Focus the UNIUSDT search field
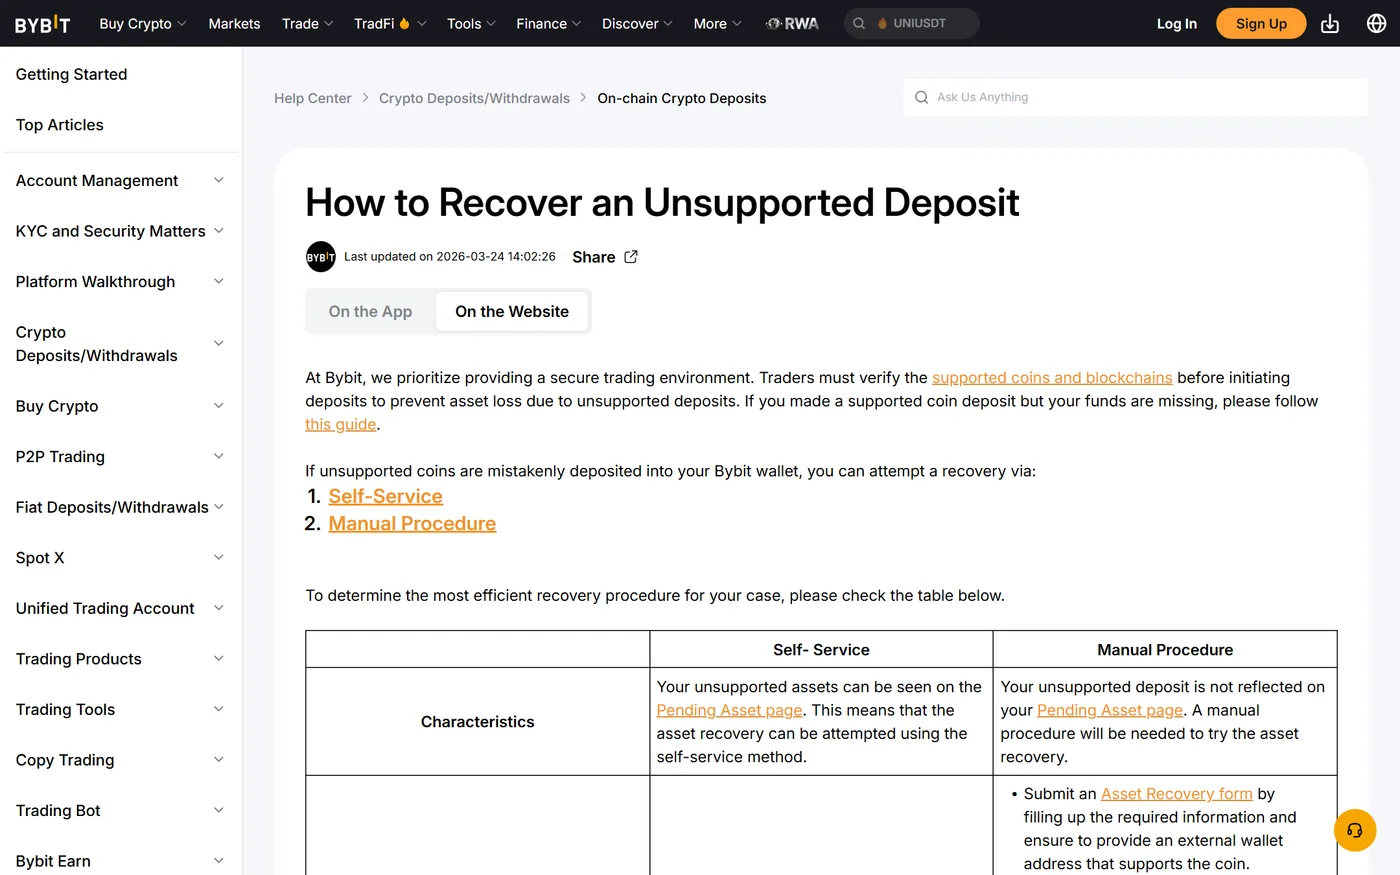This screenshot has height=875, width=1400. click(x=912, y=23)
